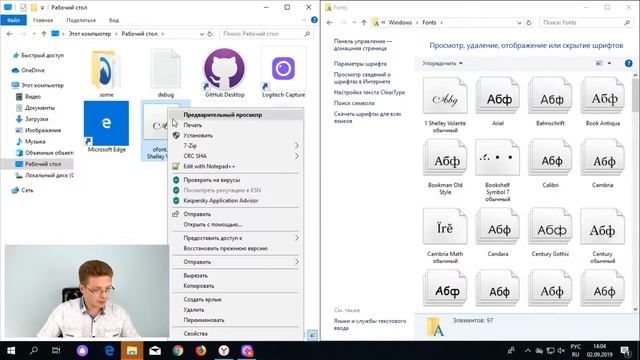Choose Копировать in context menu
The width and height of the screenshot is (640, 360).
236,286
